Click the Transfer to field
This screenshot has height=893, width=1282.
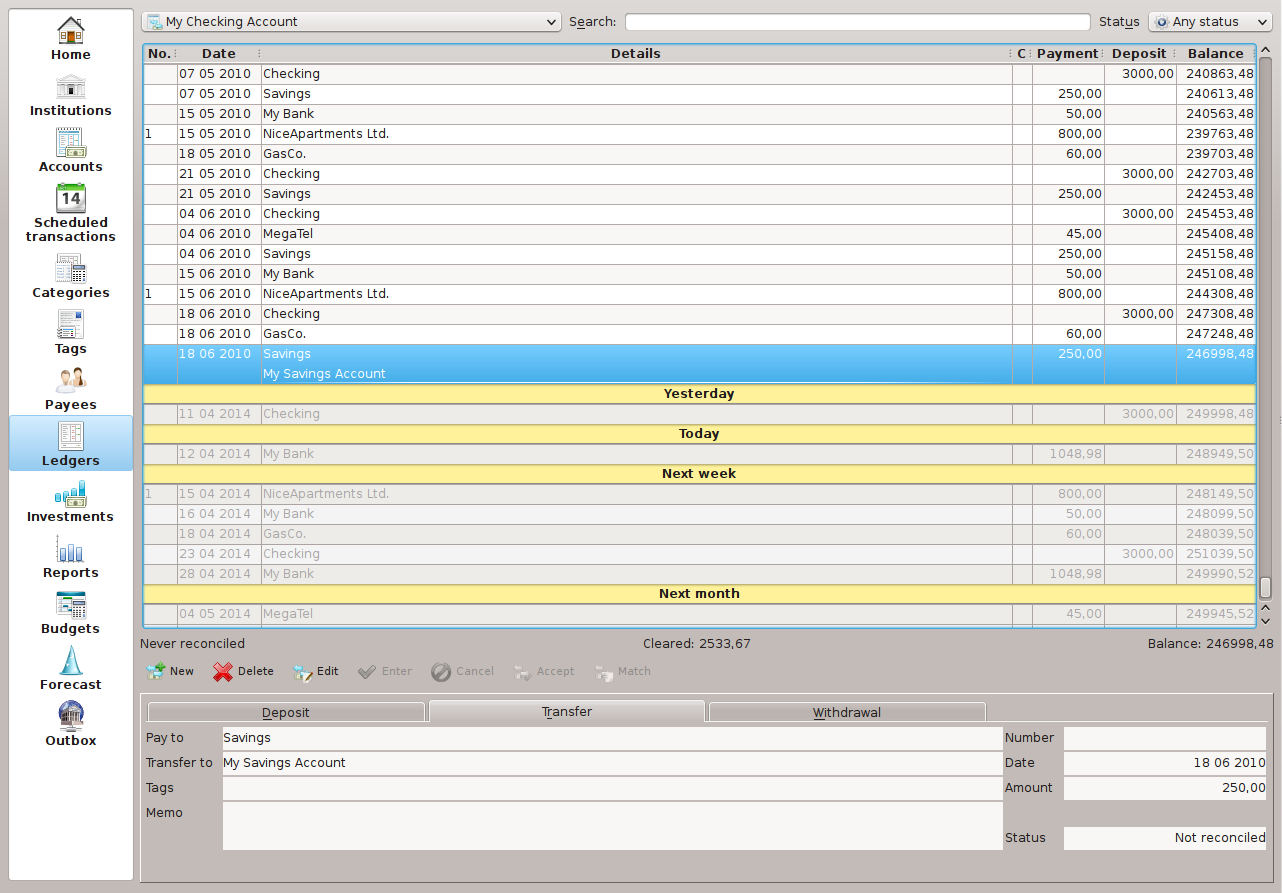coord(612,763)
